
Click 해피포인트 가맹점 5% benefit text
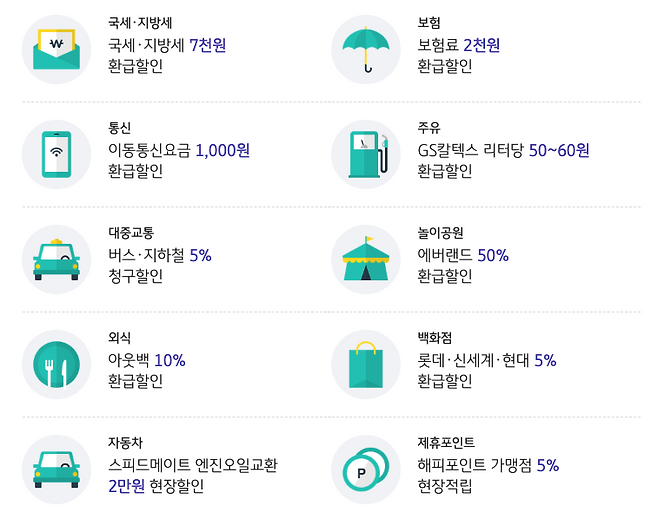[488, 465]
